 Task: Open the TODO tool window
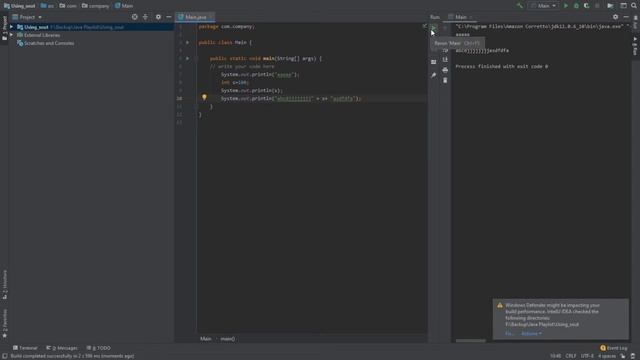pyautogui.click(x=98, y=348)
